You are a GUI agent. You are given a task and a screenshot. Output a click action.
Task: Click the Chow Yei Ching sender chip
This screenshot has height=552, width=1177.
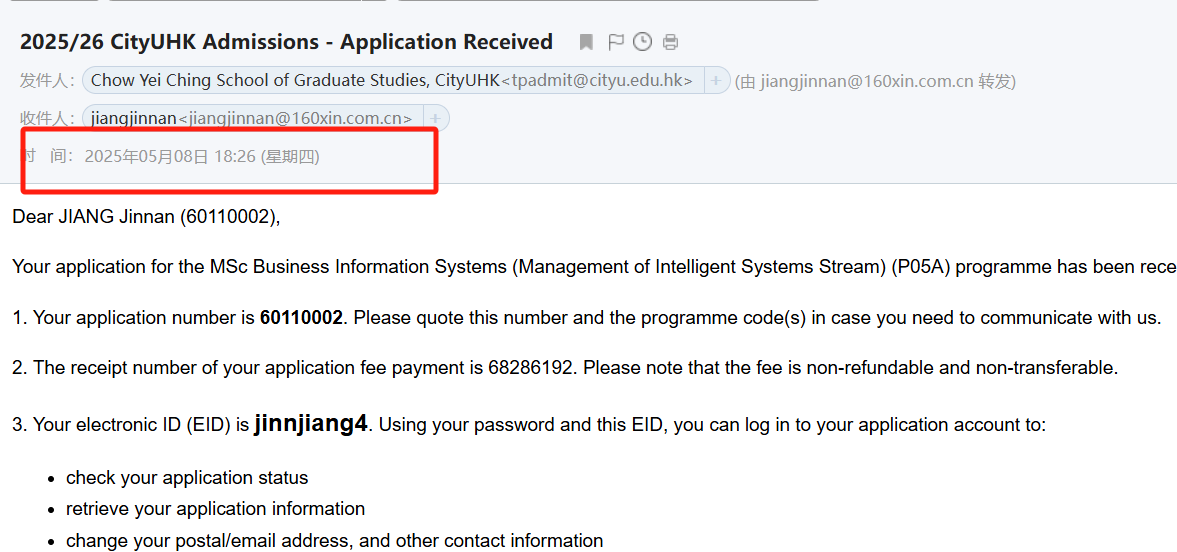click(392, 81)
